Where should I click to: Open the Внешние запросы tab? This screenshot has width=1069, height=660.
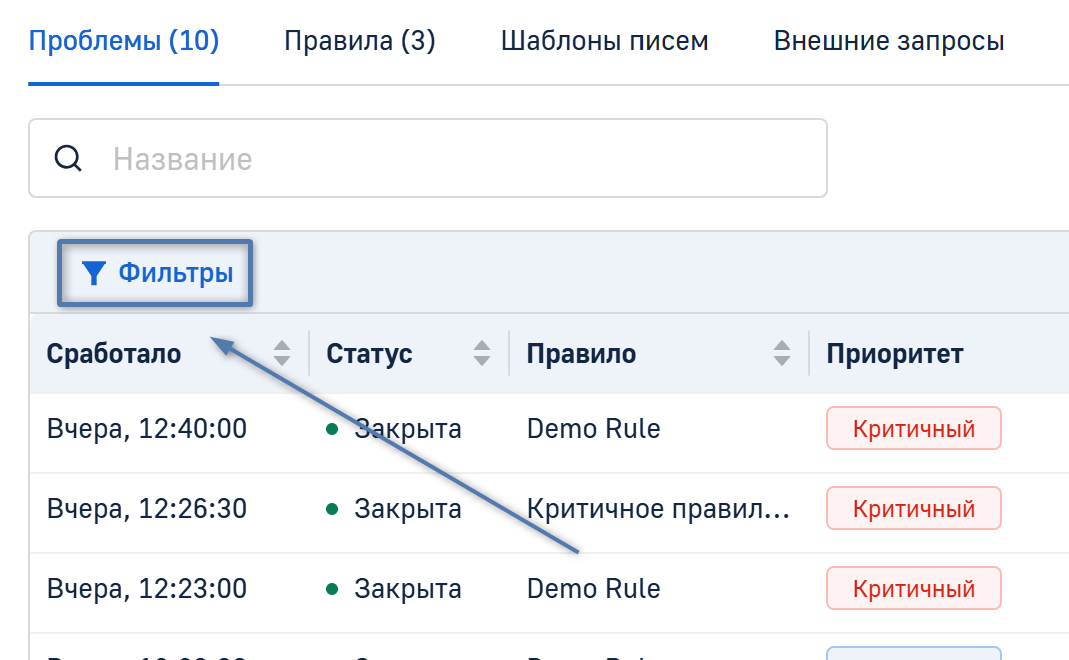click(889, 41)
